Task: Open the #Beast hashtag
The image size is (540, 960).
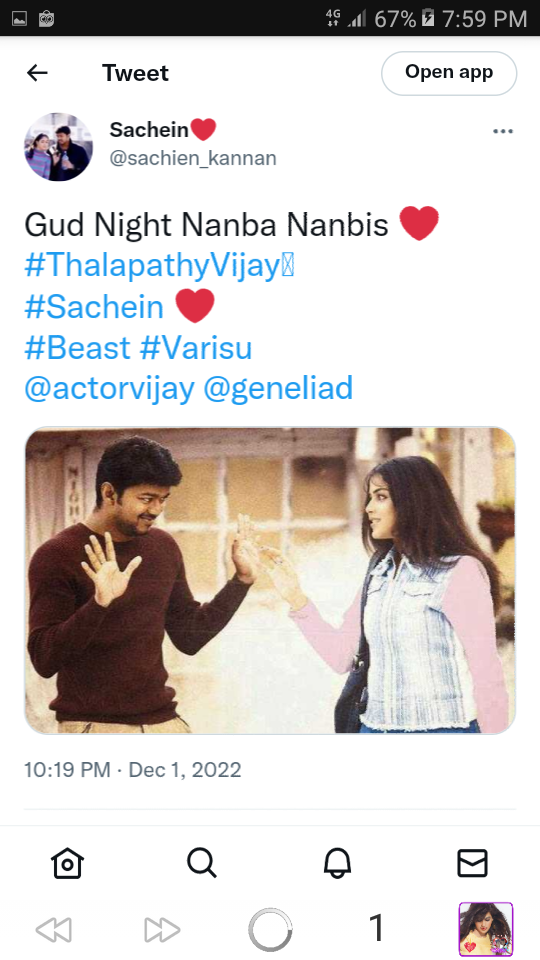Action: [78, 348]
